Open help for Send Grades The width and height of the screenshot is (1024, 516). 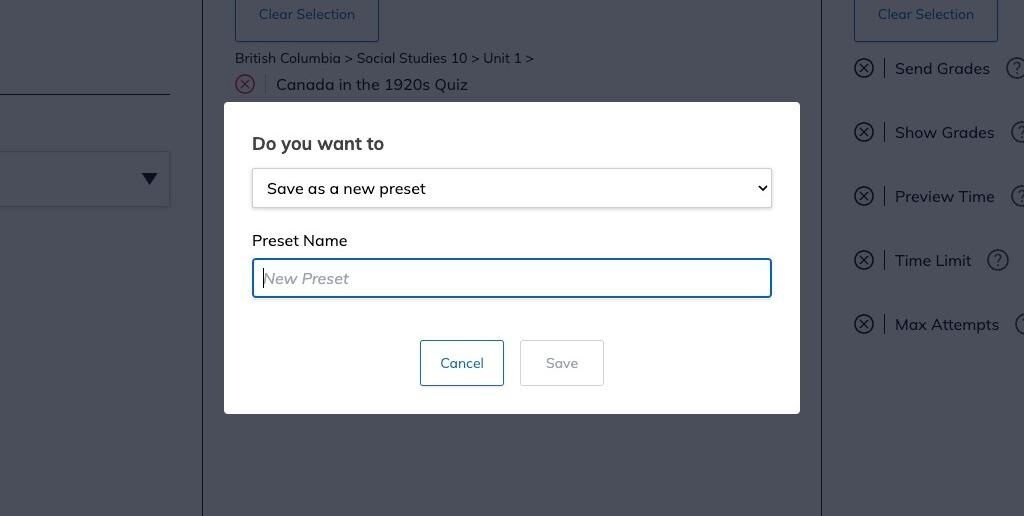[x=1015, y=68]
